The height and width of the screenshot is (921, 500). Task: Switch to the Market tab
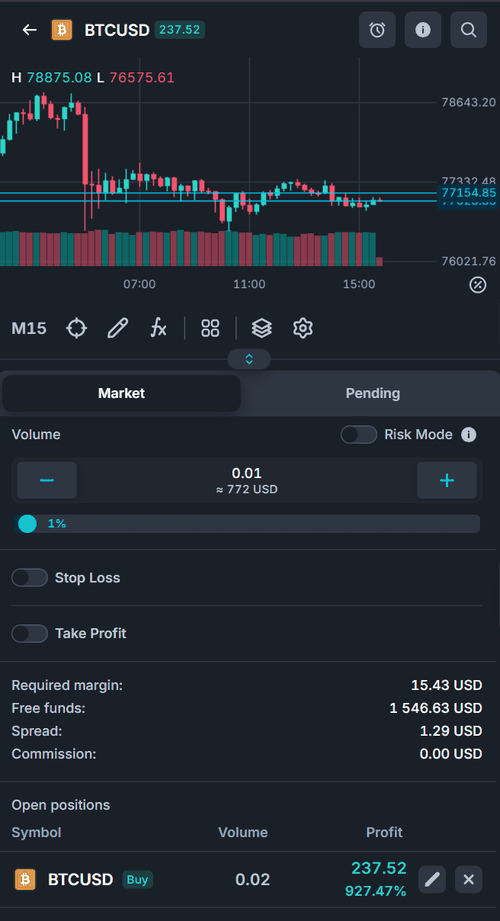tap(122, 393)
